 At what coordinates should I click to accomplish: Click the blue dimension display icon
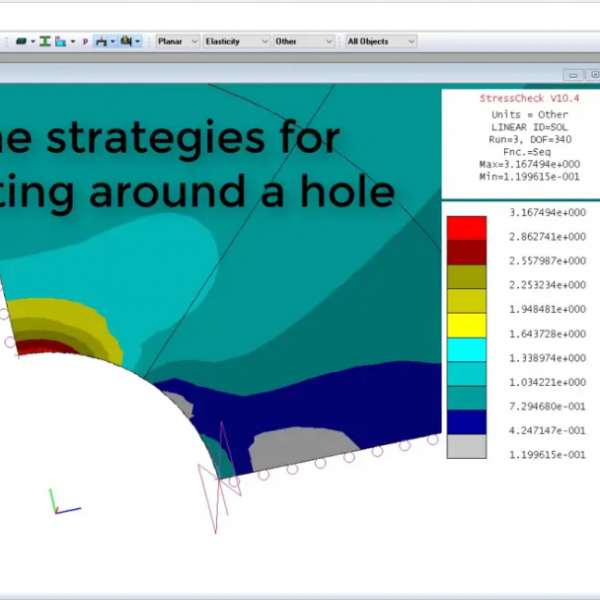tap(60, 41)
